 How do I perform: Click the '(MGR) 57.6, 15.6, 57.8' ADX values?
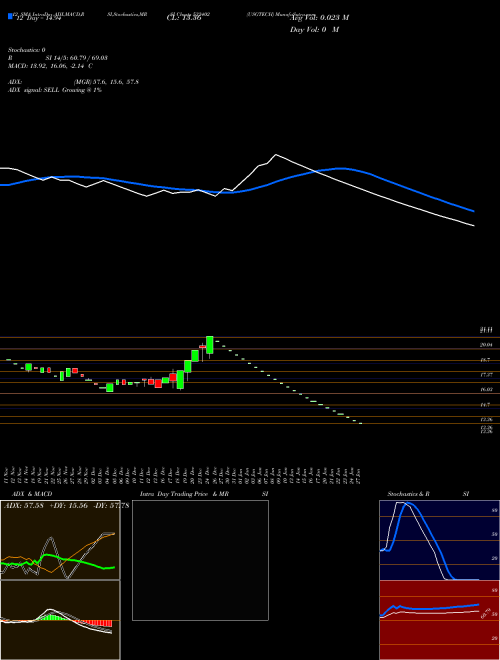[x=106, y=82]
